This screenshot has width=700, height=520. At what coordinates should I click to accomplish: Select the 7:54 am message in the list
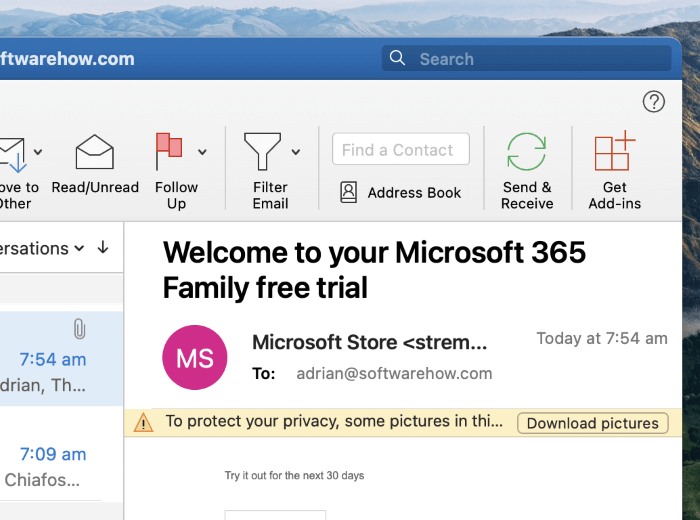coord(62,358)
